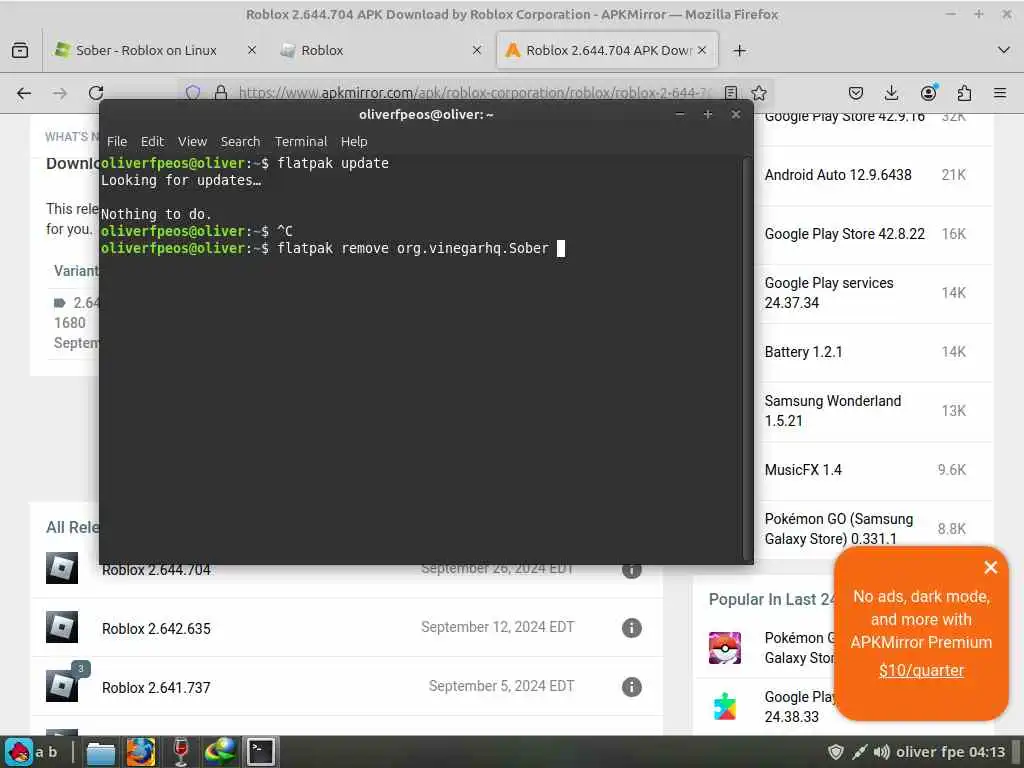Click the taskbar clock showing 04:13

click(x=987, y=752)
